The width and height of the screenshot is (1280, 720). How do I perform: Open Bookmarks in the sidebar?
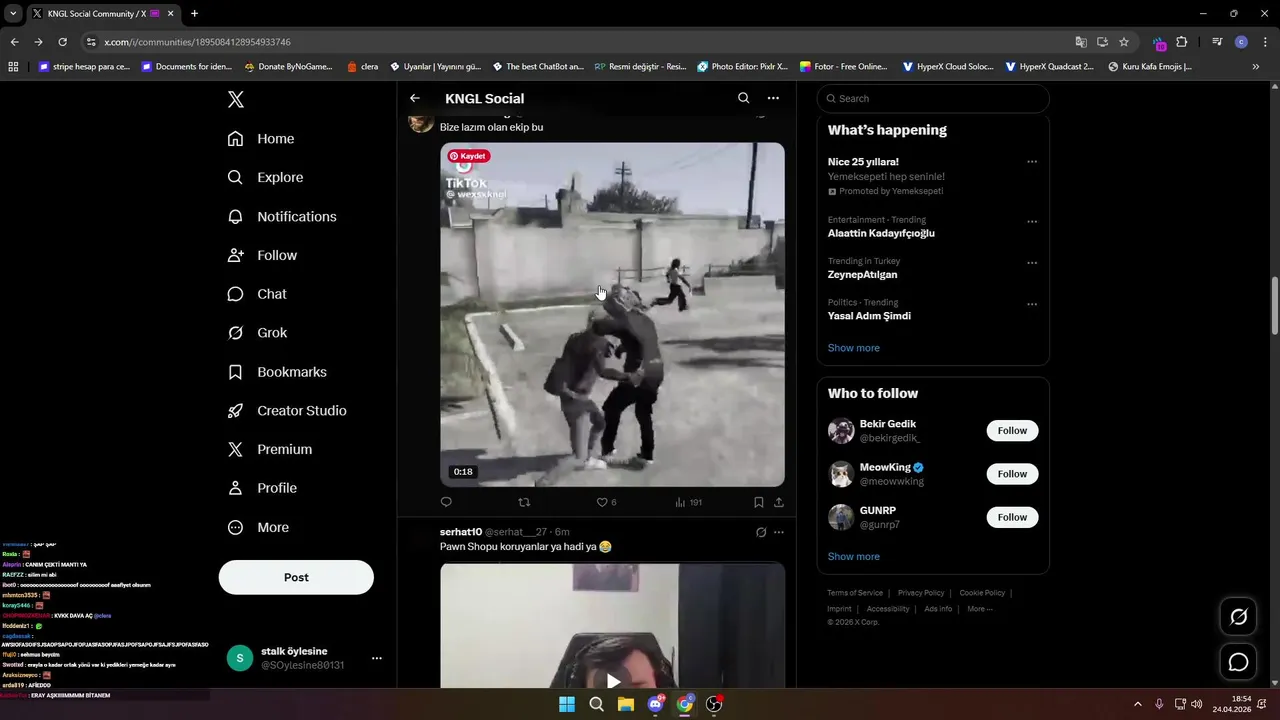tap(277, 372)
